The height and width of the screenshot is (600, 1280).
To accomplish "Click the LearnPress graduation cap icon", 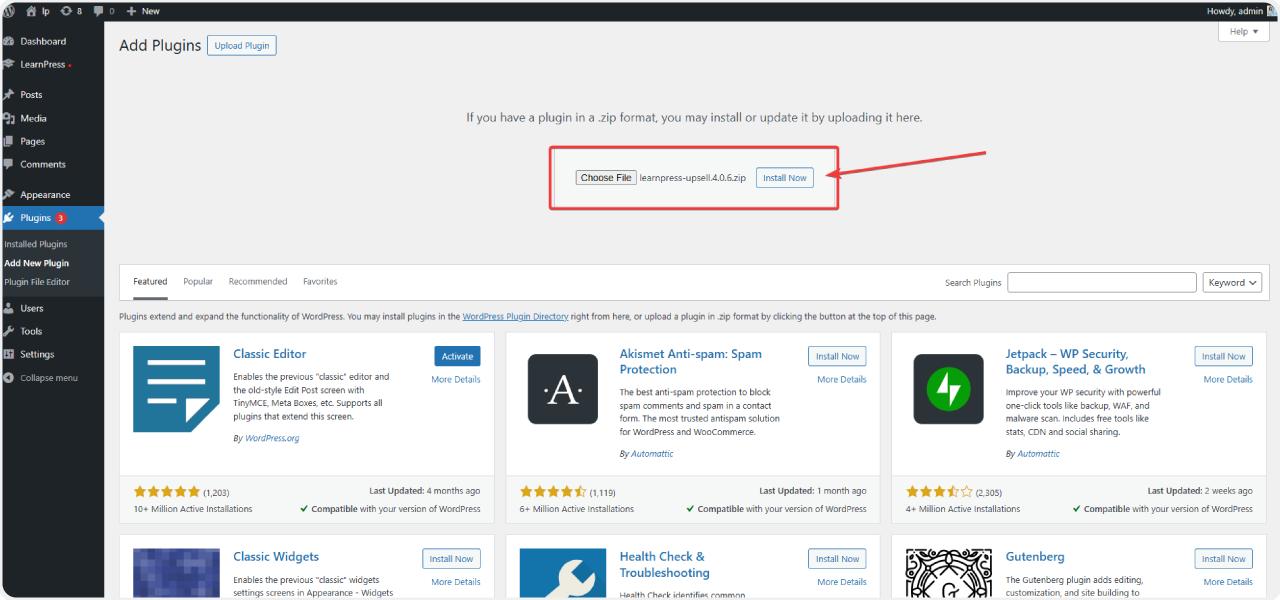I will pyautogui.click(x=9, y=64).
